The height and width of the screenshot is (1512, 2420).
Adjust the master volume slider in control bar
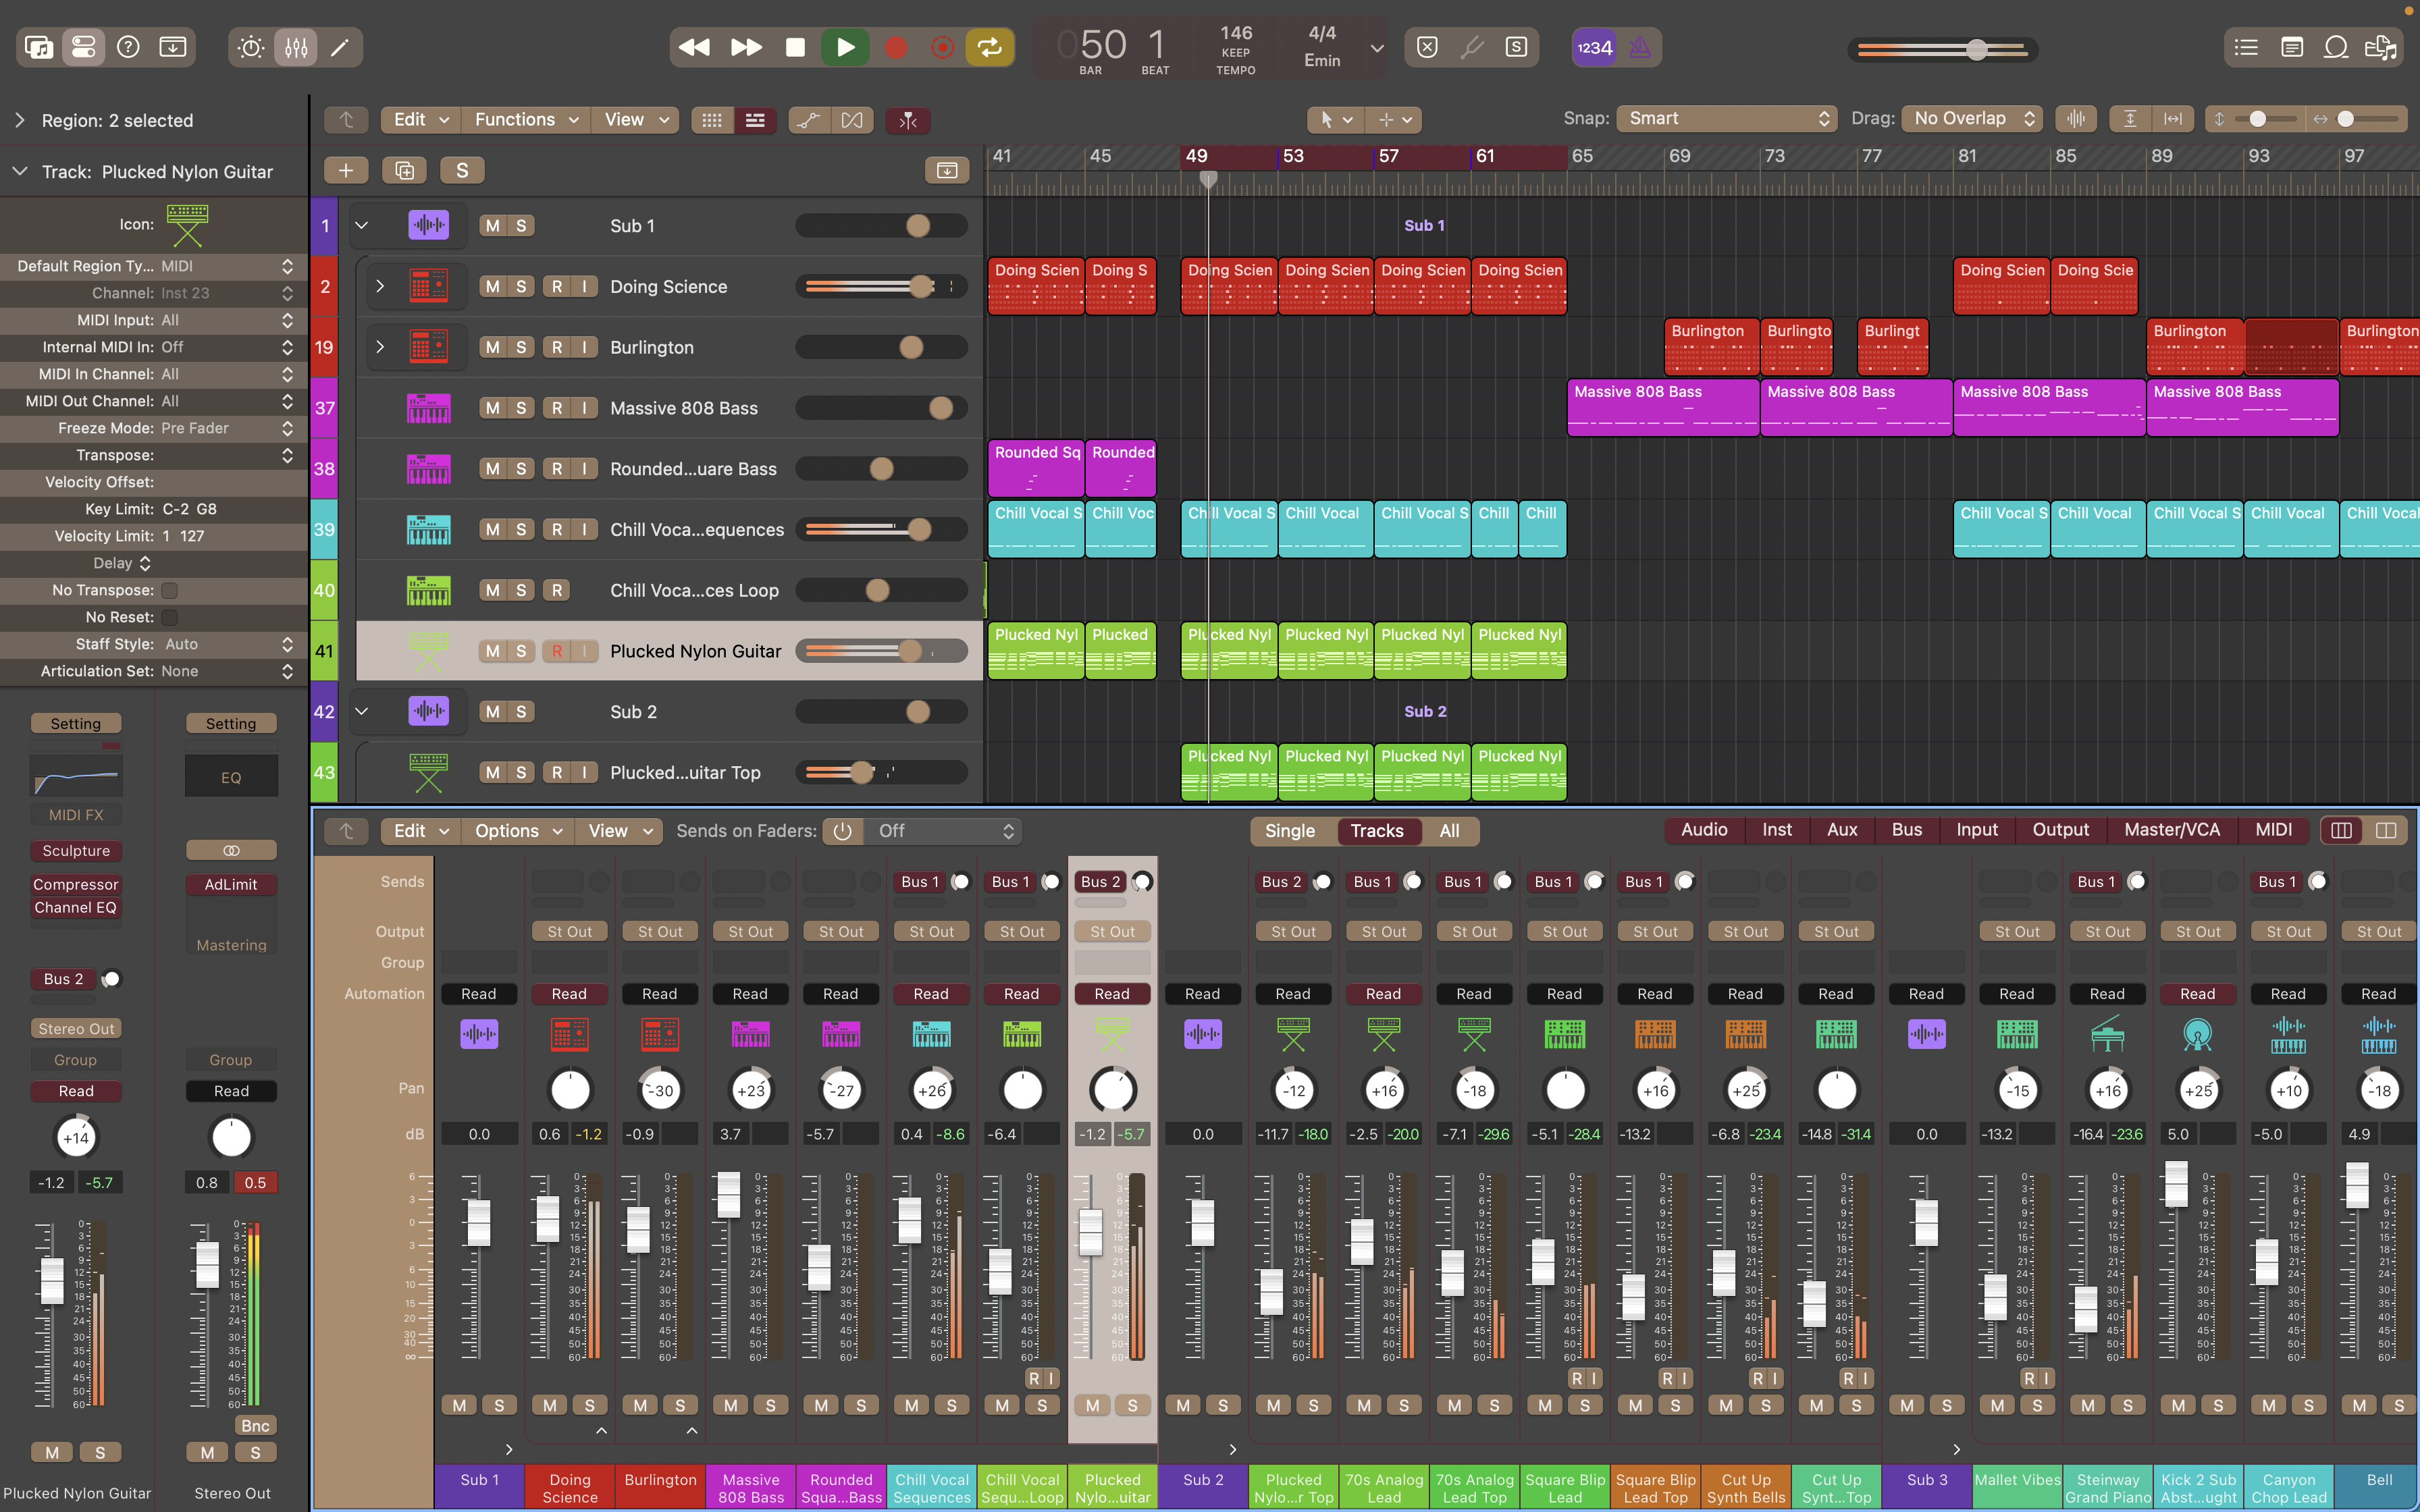[x=1943, y=49]
